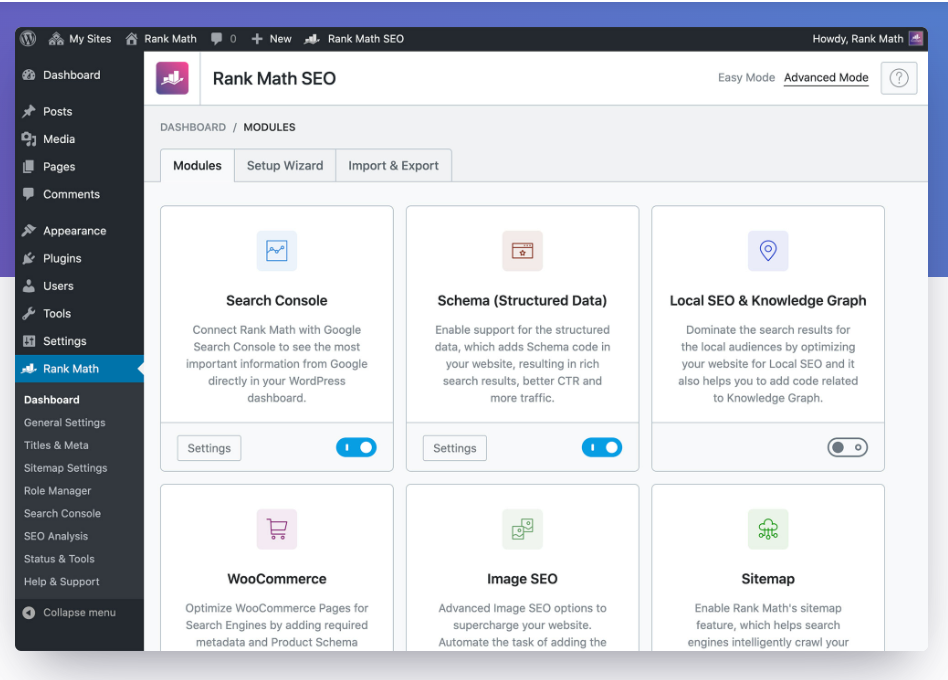Open Rank Math SEO admin bar menu
This screenshot has height=680, width=948.
[x=354, y=39]
